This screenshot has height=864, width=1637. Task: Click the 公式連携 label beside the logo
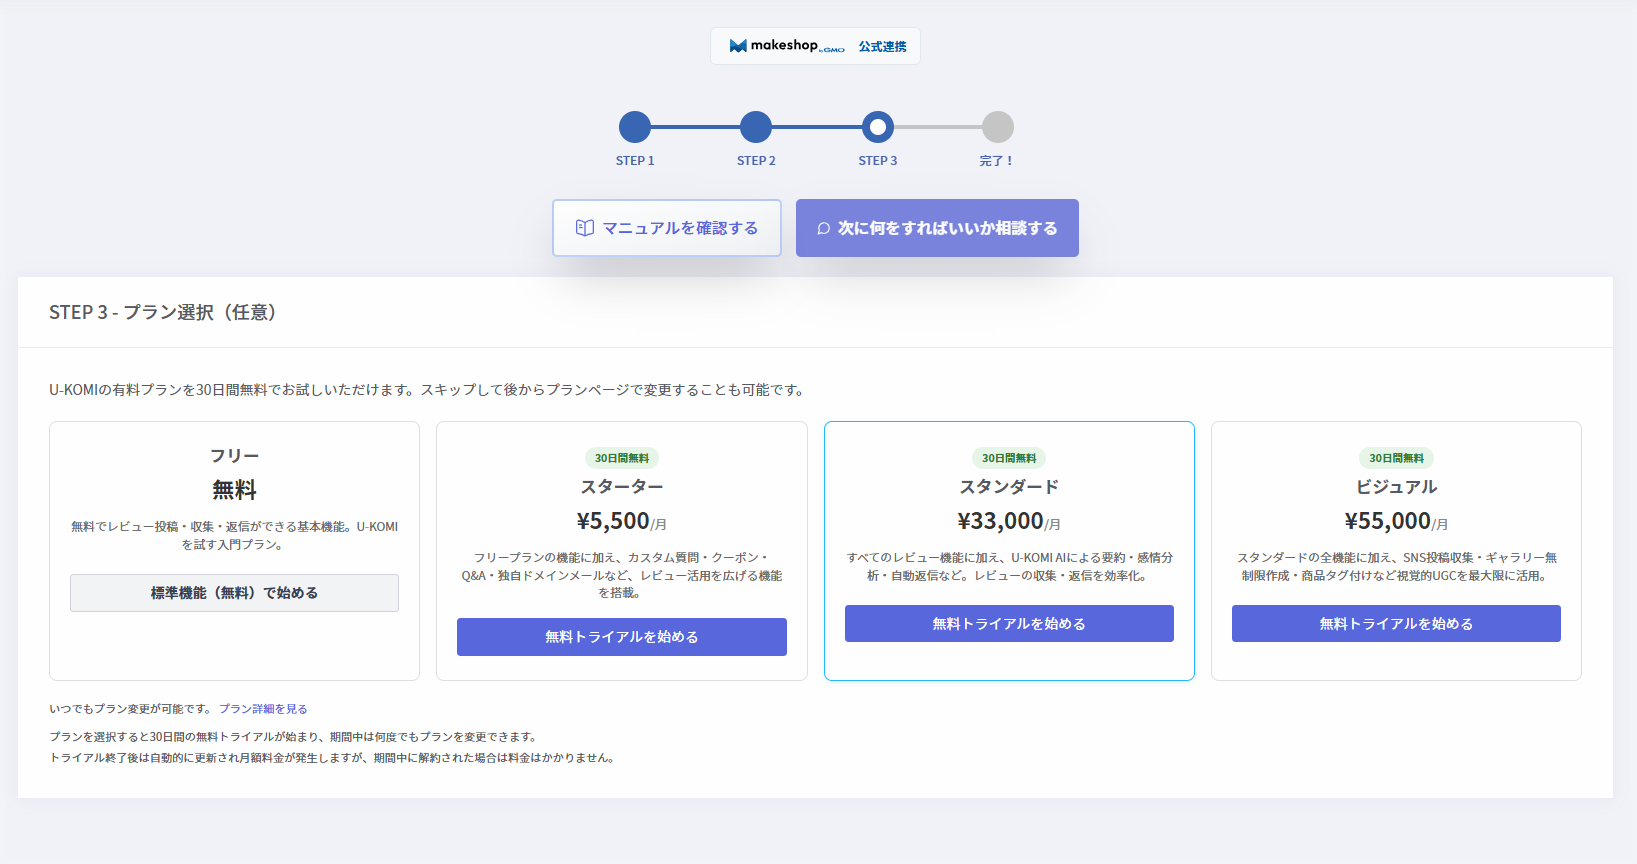pyautogui.click(x=882, y=47)
